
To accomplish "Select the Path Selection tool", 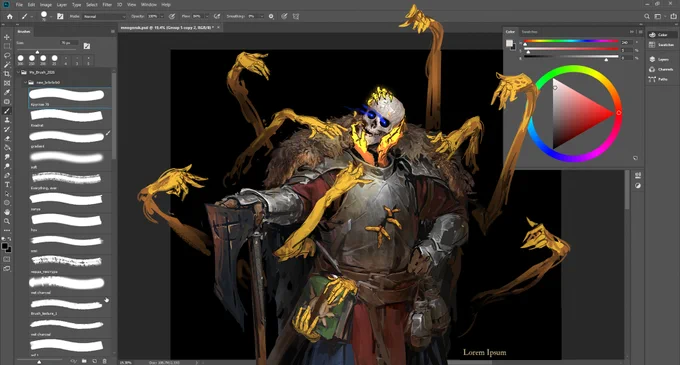I will pos(7,193).
